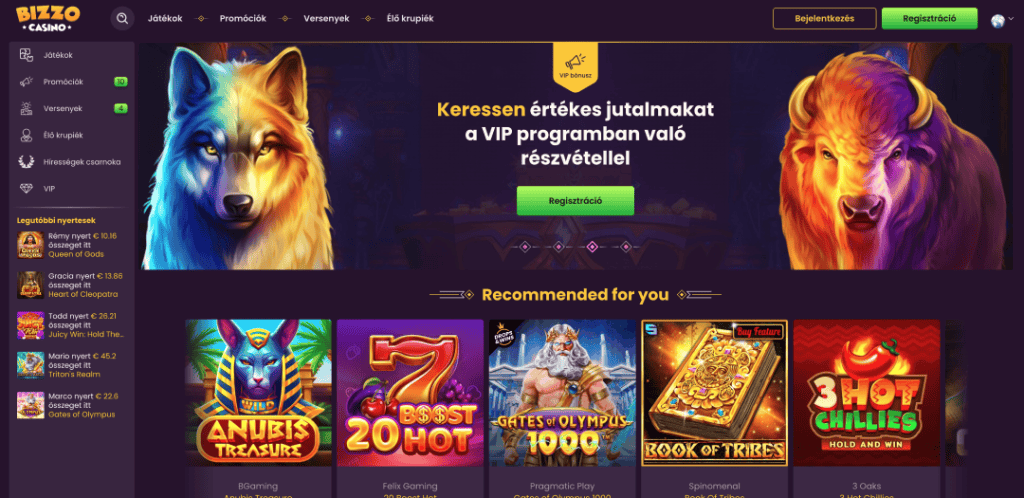Open the search magnifier icon
Image resolution: width=1024 pixels, height=498 pixels.
click(122, 18)
